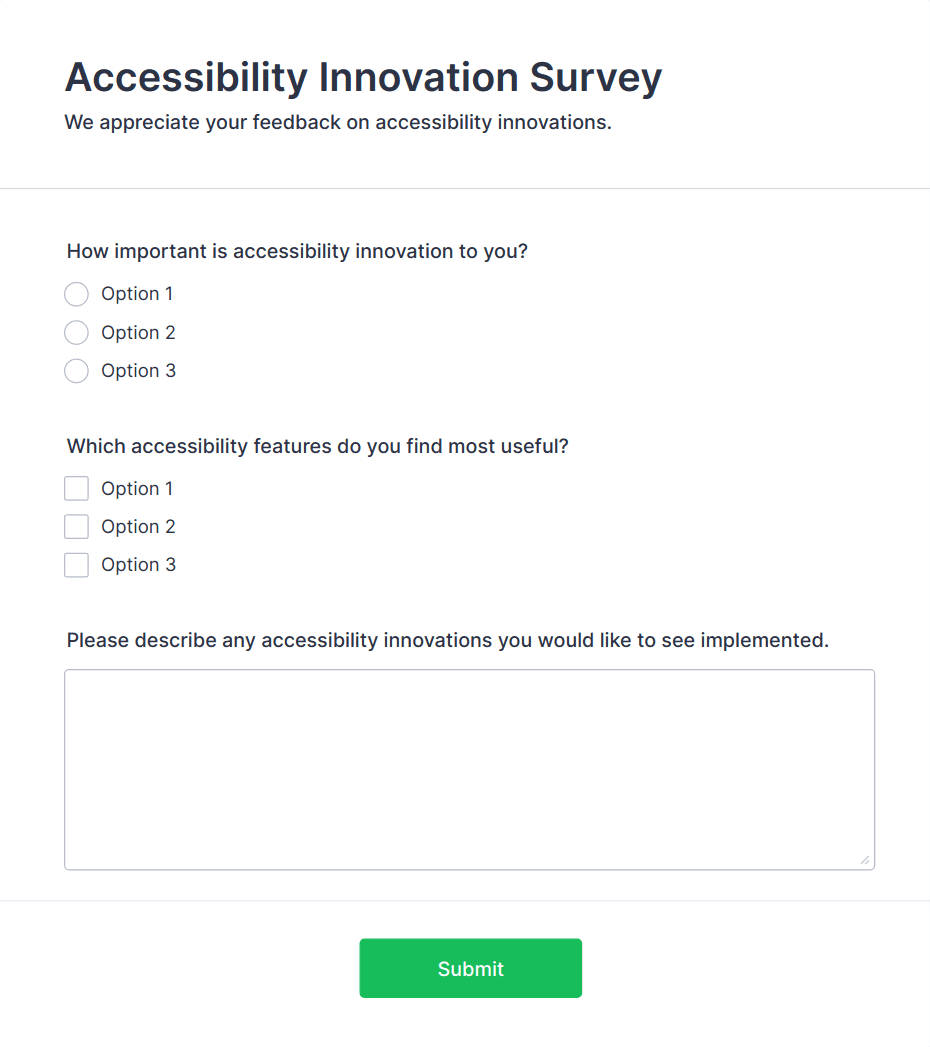Click the "Option 3" label text under importance question
The width and height of the screenshot is (930, 1047).
tap(138, 371)
